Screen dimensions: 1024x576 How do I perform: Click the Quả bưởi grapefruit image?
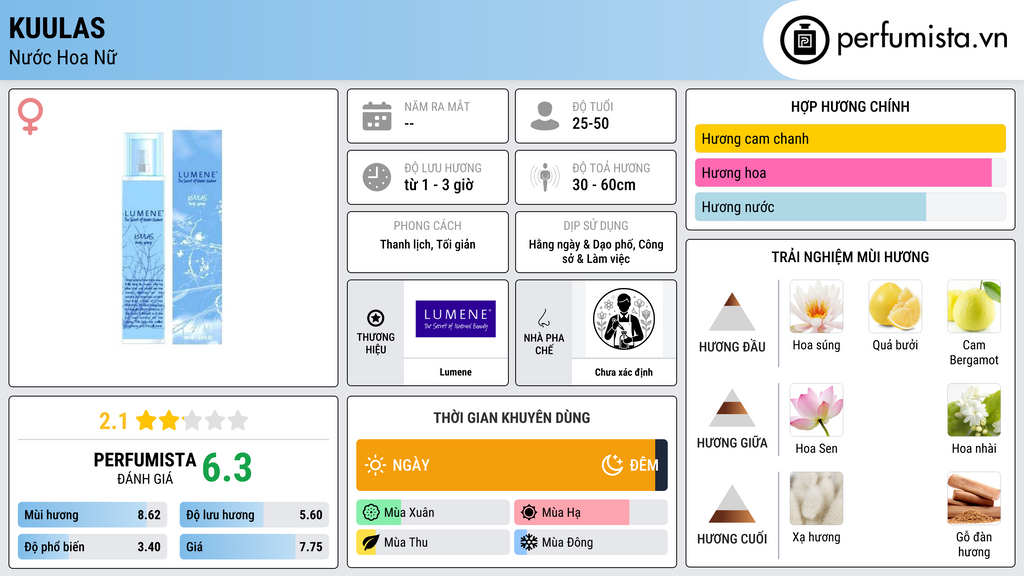895,306
